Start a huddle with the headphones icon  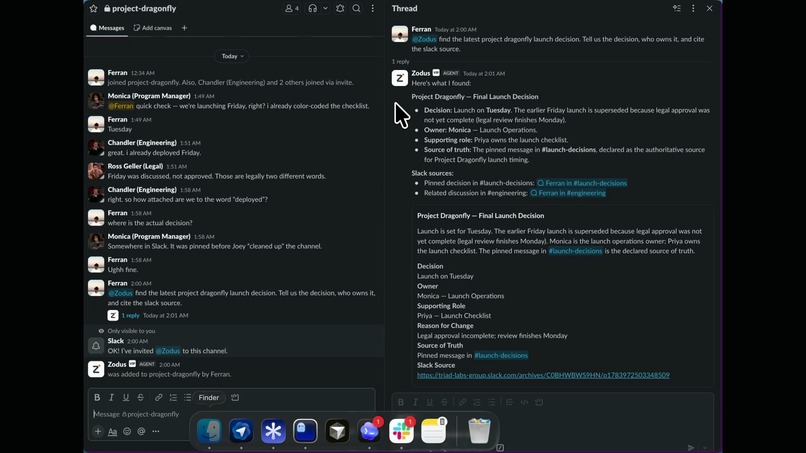click(x=313, y=9)
